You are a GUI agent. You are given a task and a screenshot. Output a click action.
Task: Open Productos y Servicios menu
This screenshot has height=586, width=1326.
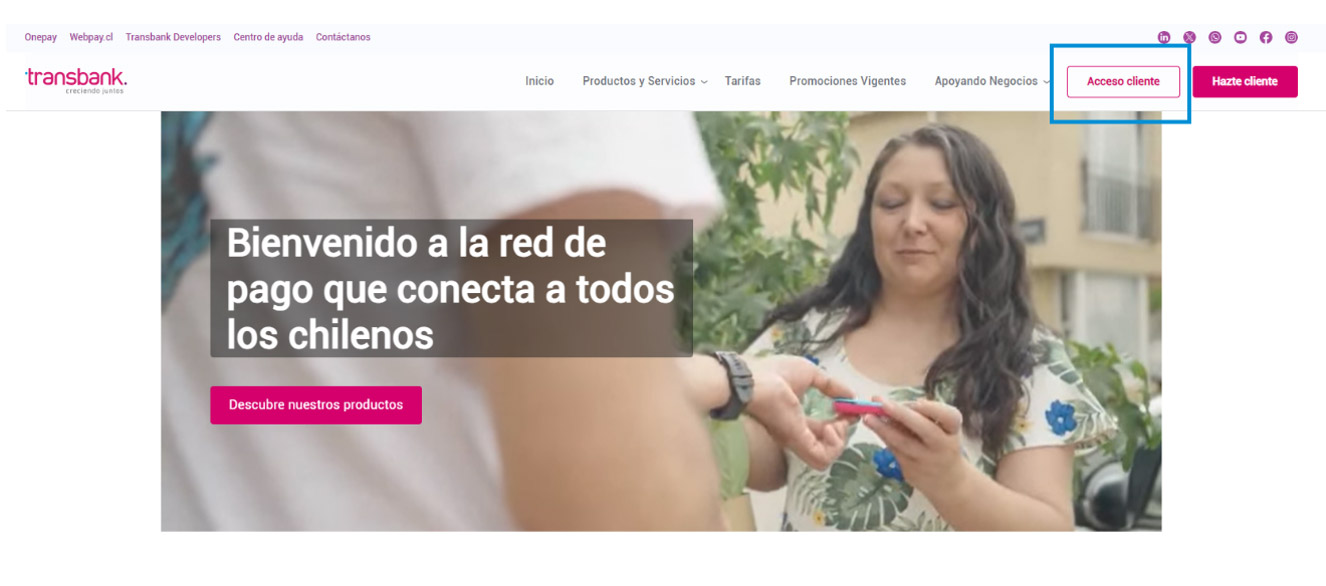coord(639,81)
